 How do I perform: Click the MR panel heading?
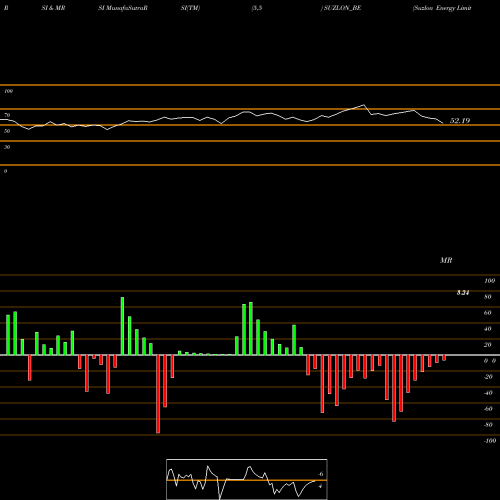446,260
